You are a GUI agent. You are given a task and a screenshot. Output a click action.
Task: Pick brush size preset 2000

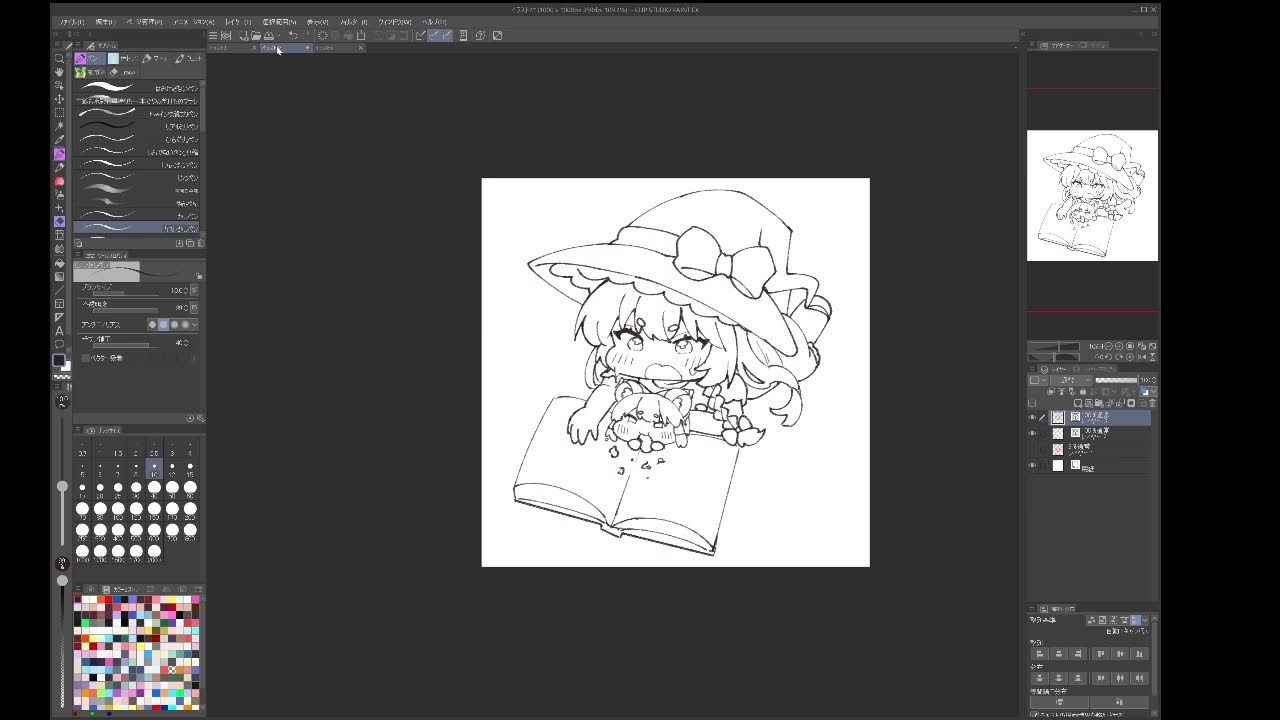154,553
